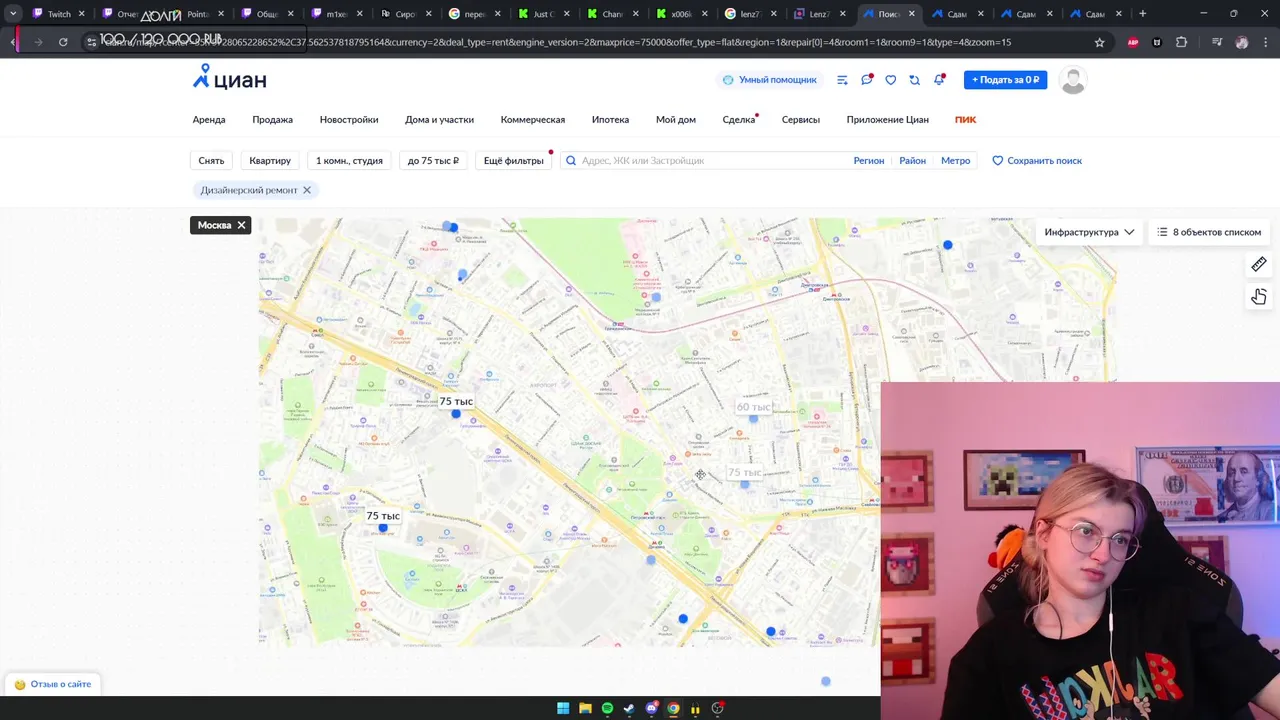
Task: Open Ещё фильтры button
Action: pyautogui.click(x=514, y=160)
